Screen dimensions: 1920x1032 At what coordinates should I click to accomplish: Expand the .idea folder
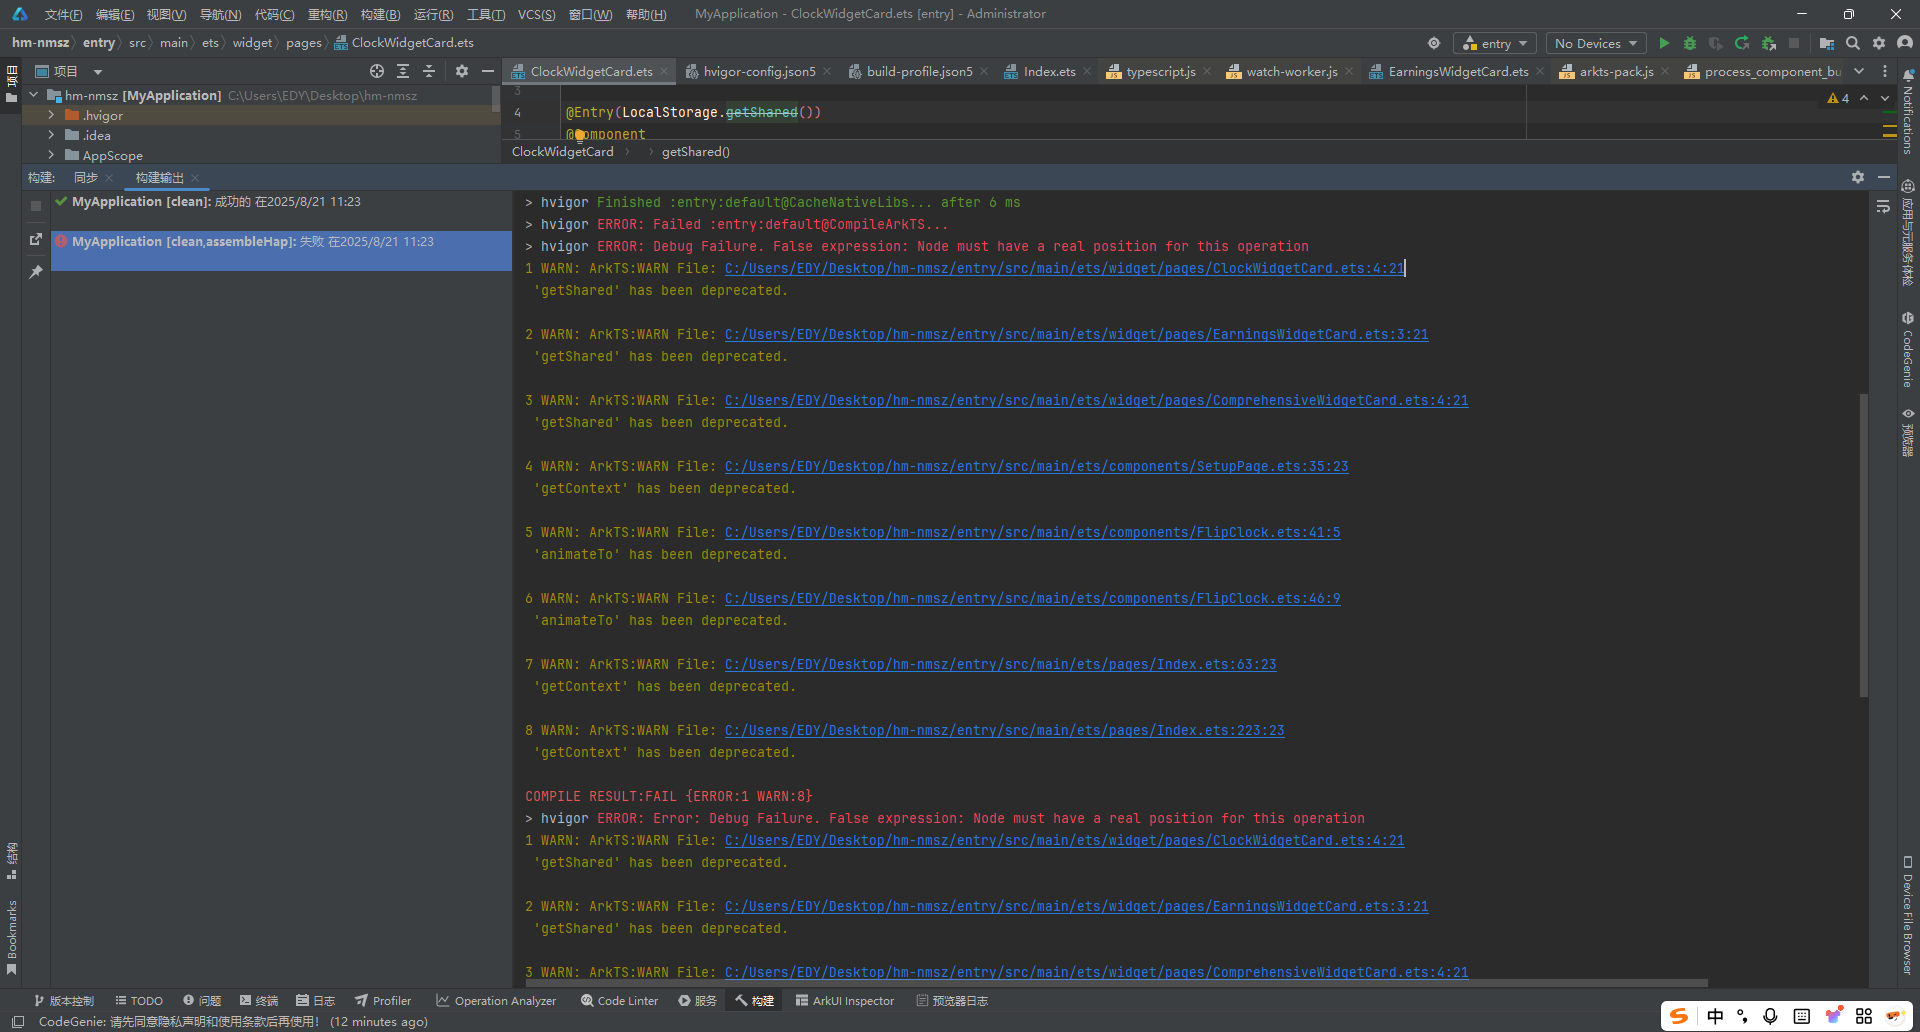(51, 135)
